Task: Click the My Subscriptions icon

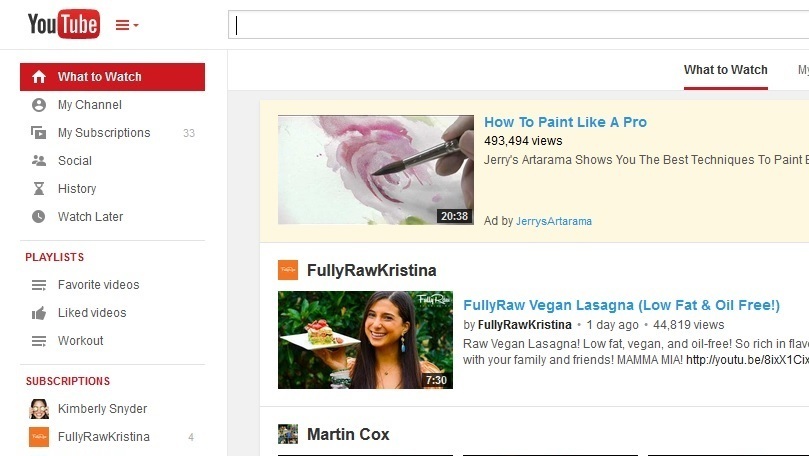Action: (x=39, y=133)
